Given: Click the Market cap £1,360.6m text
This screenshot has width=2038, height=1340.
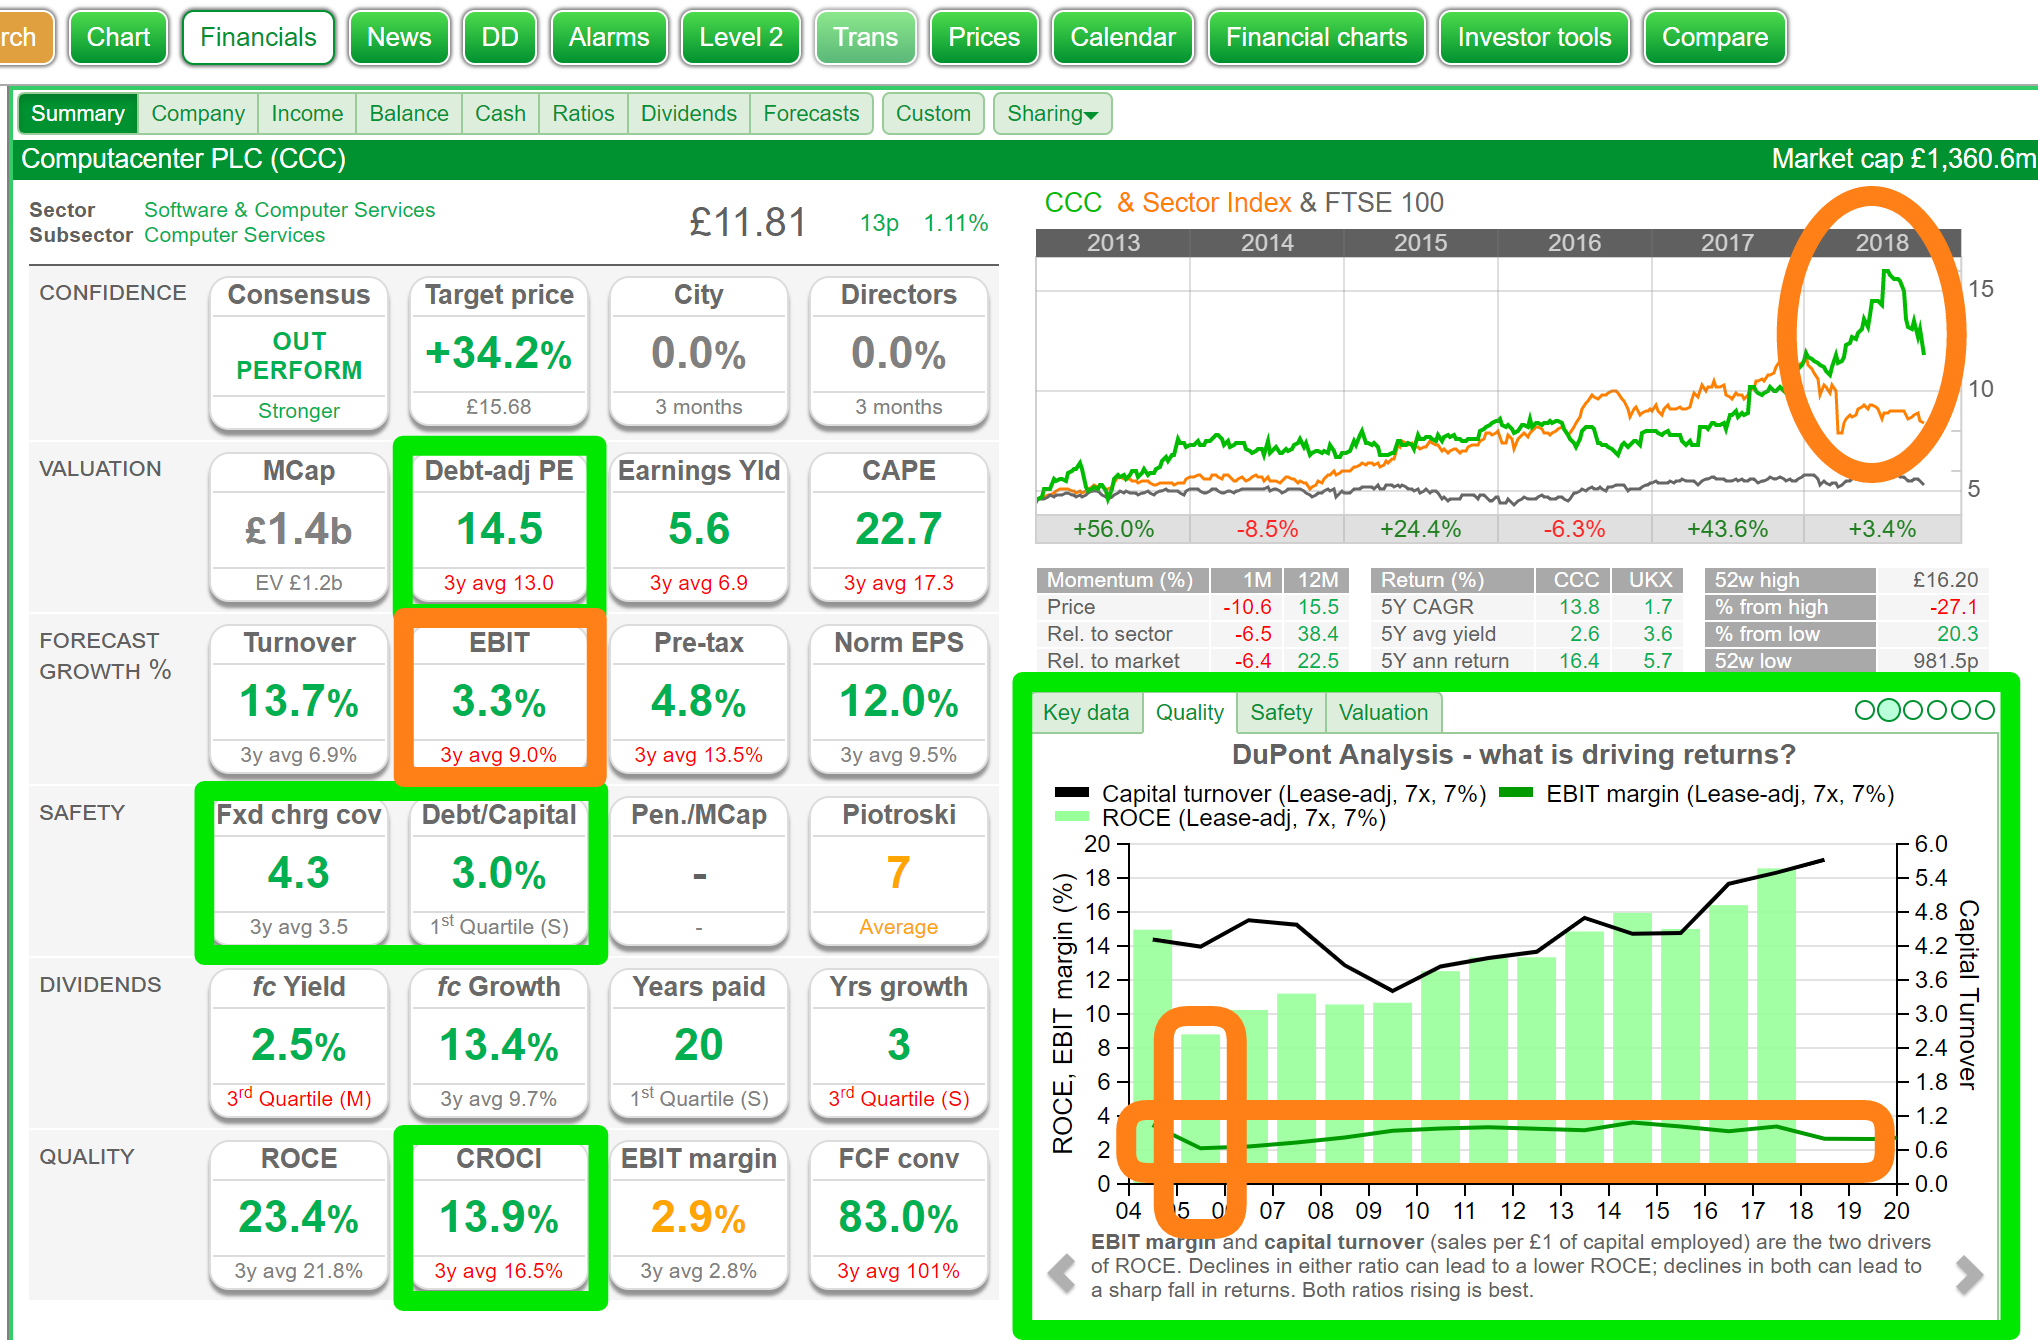Looking at the screenshot, I should point(1904,159).
